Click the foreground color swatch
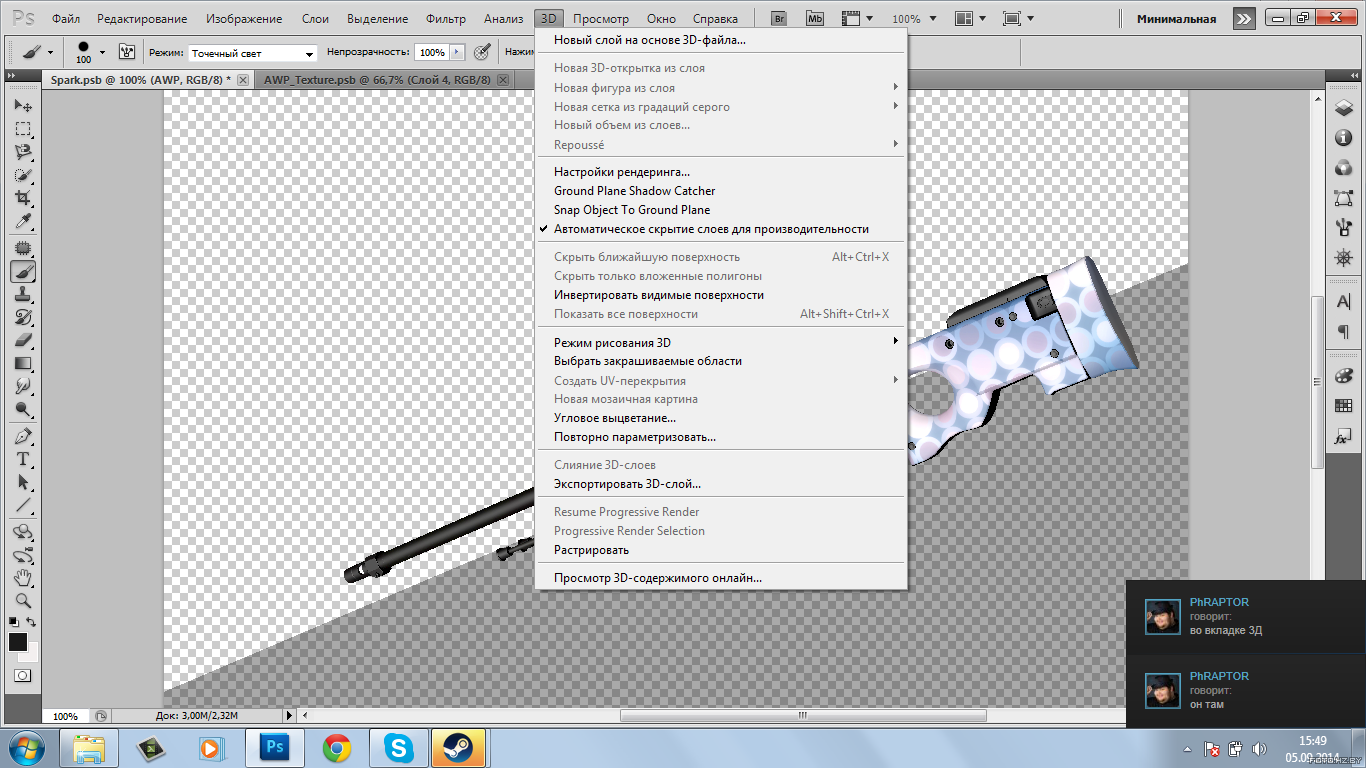This screenshot has width=1366, height=768. click(x=17, y=642)
